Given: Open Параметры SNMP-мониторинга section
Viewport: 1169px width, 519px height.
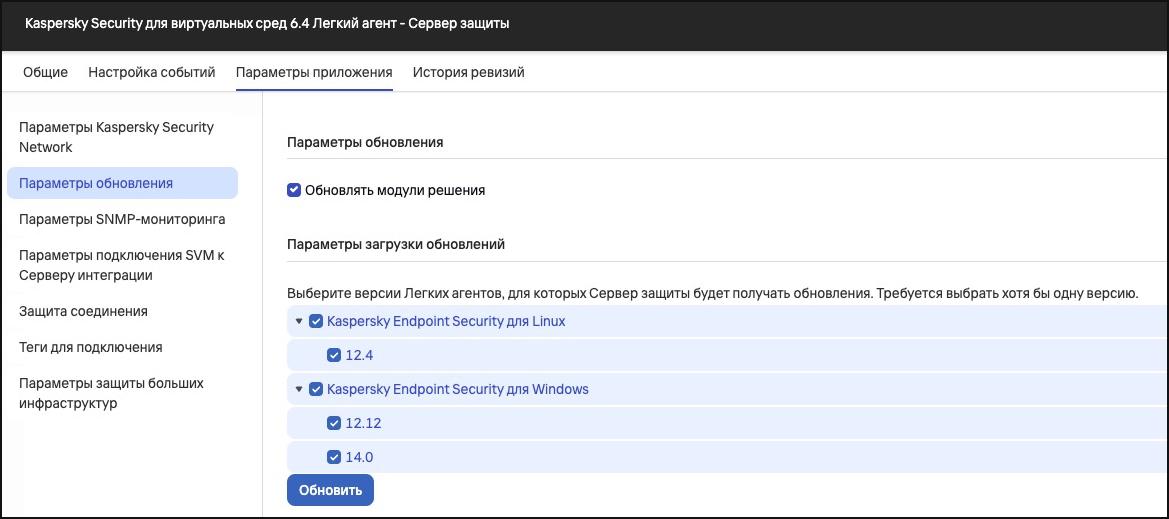Looking at the screenshot, I should [x=122, y=220].
